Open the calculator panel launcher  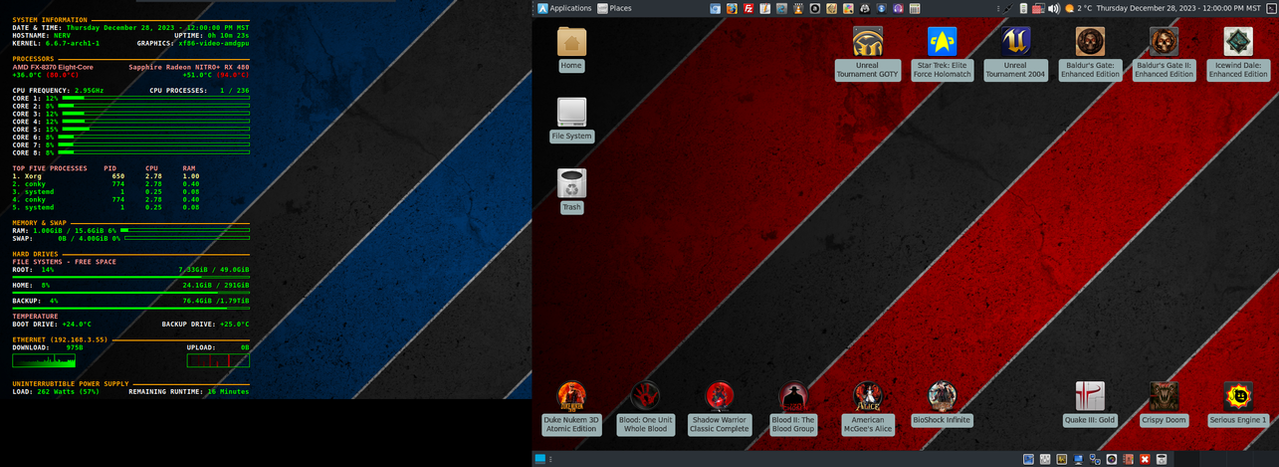[x=915, y=8]
